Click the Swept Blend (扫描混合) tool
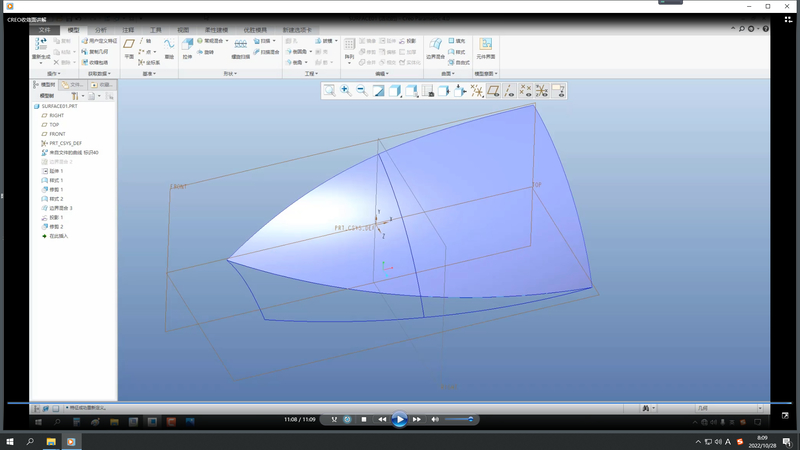The height and width of the screenshot is (450, 800). click(x=266, y=52)
